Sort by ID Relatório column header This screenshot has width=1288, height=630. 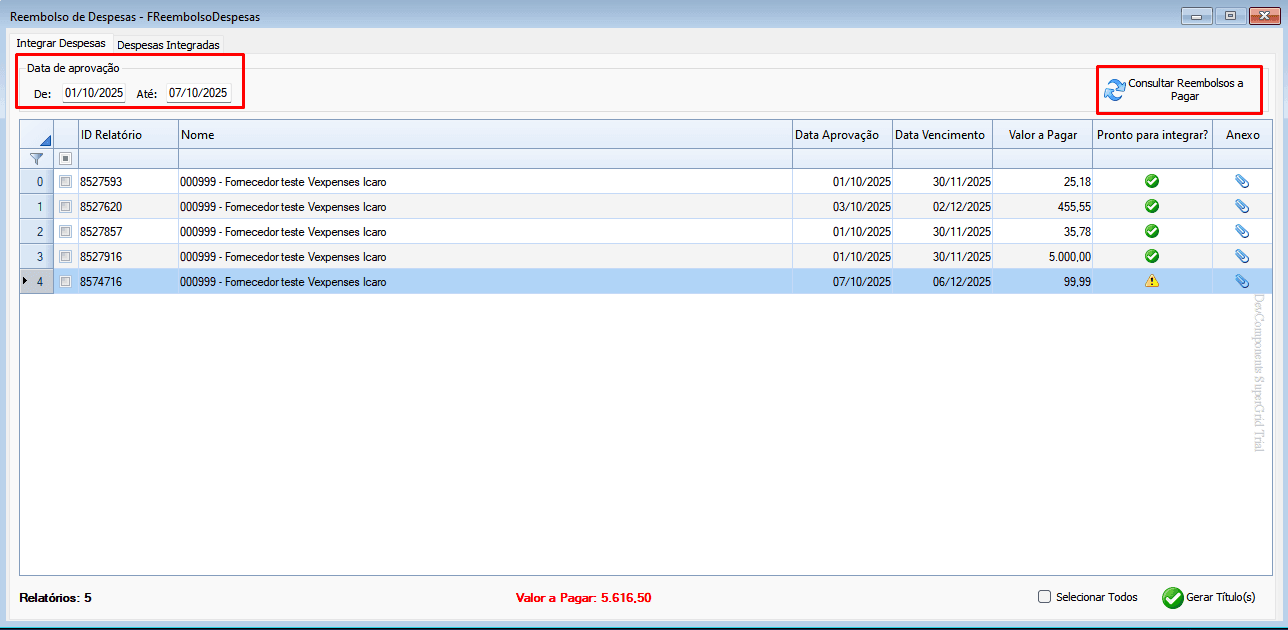[x=128, y=135]
